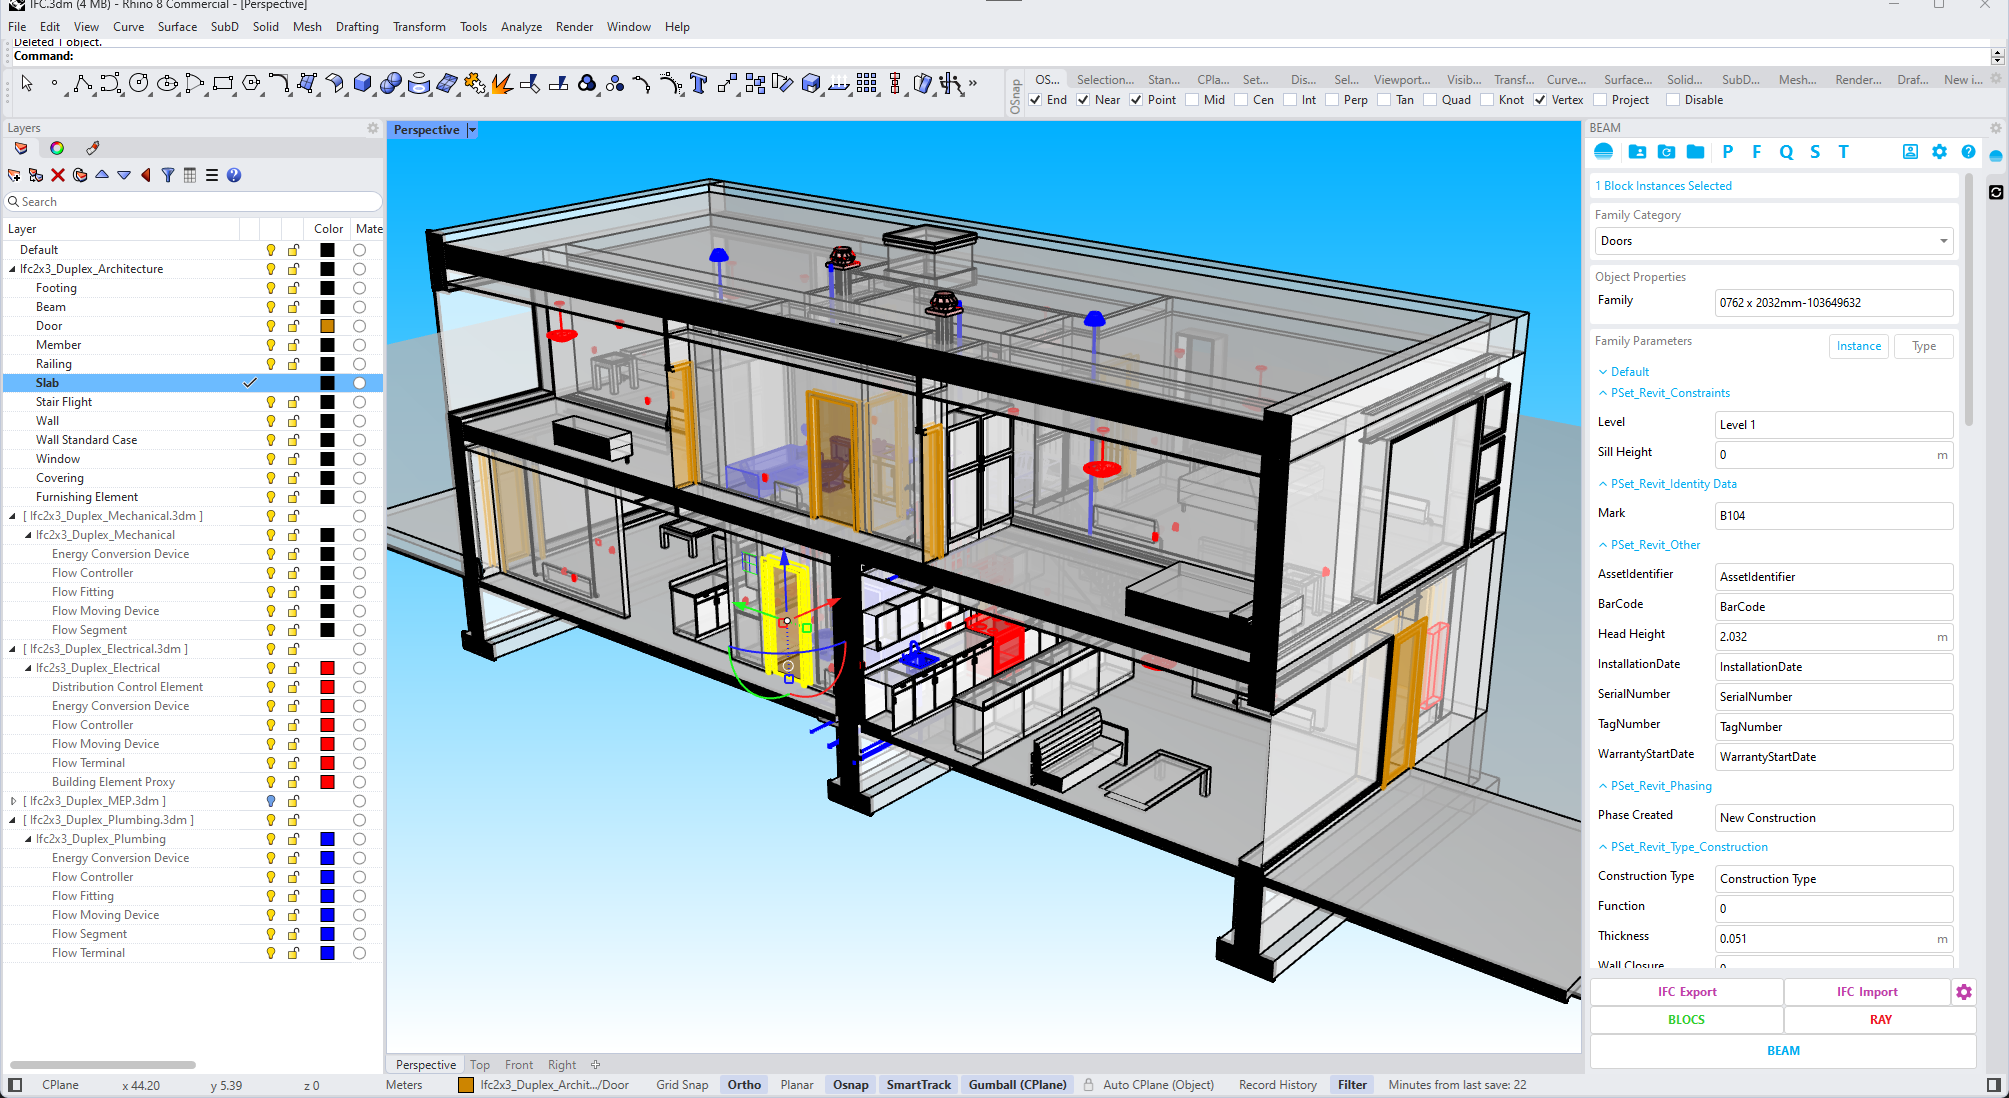Viewport: 2009px width, 1098px height.
Task: Check the Disable osnap checkbox
Action: point(1673,100)
